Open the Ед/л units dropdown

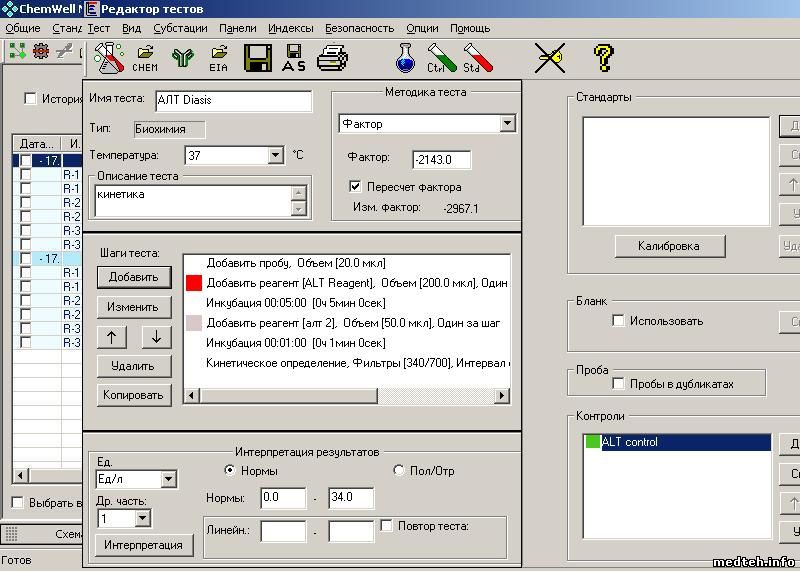168,480
